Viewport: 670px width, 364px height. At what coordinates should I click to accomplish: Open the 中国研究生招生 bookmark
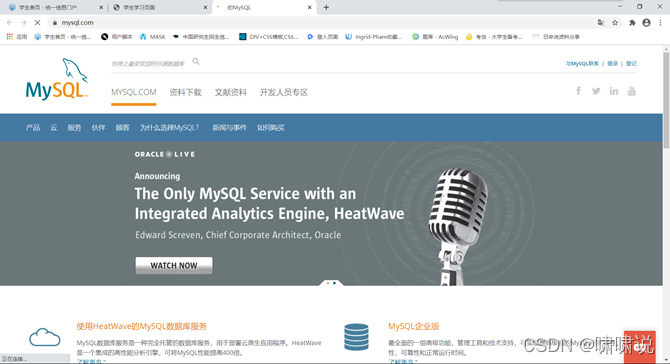coord(201,37)
